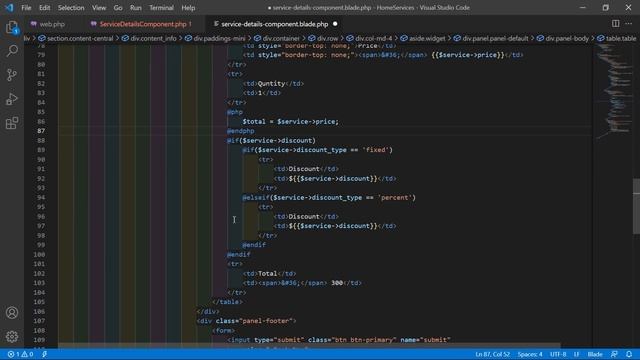
Task: Open breadcrumb div.paddings-mini
Action: tap(220, 38)
